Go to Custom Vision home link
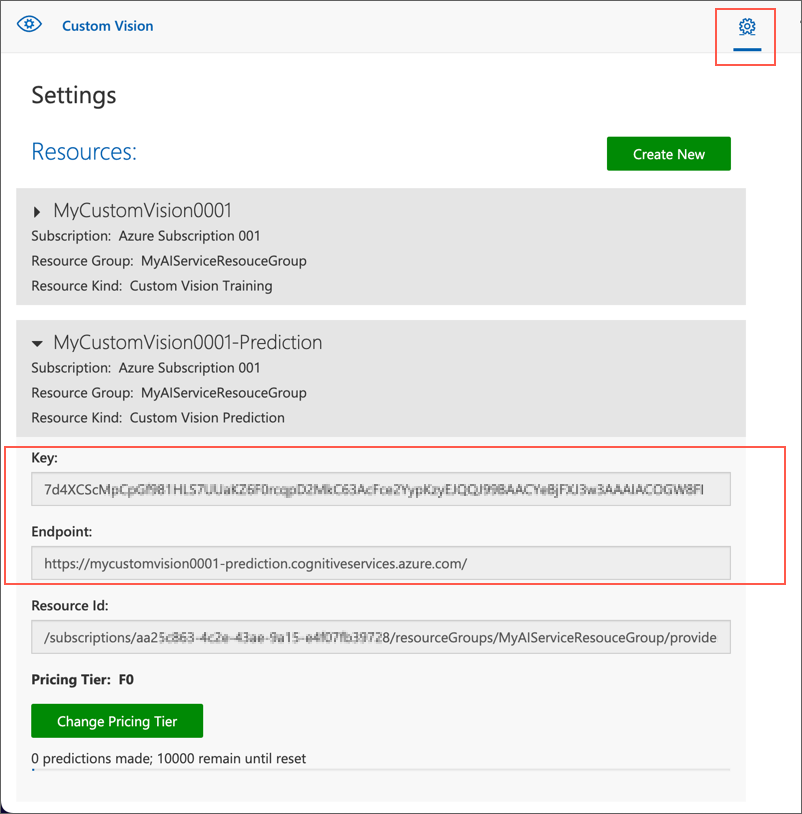 107,26
